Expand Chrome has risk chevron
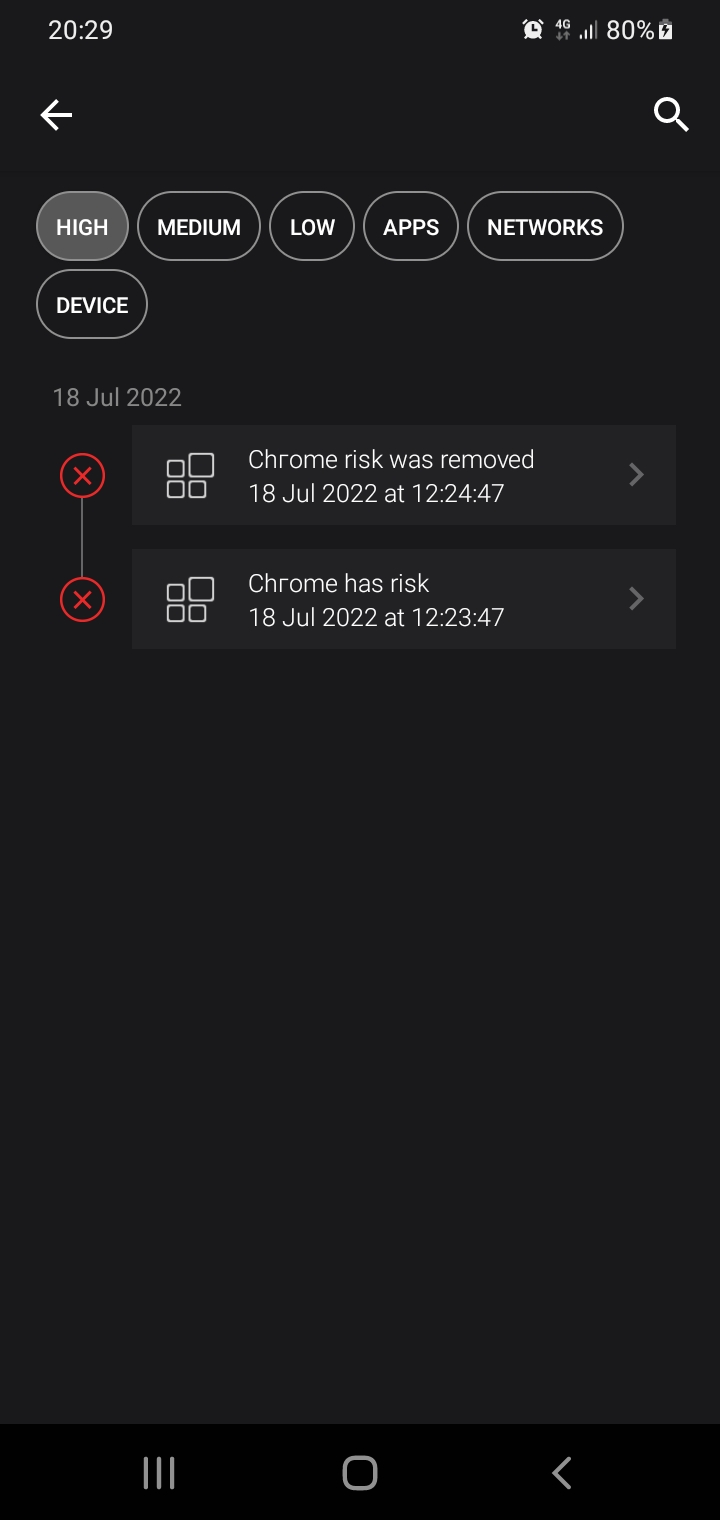The image size is (720, 1520). coord(636,599)
